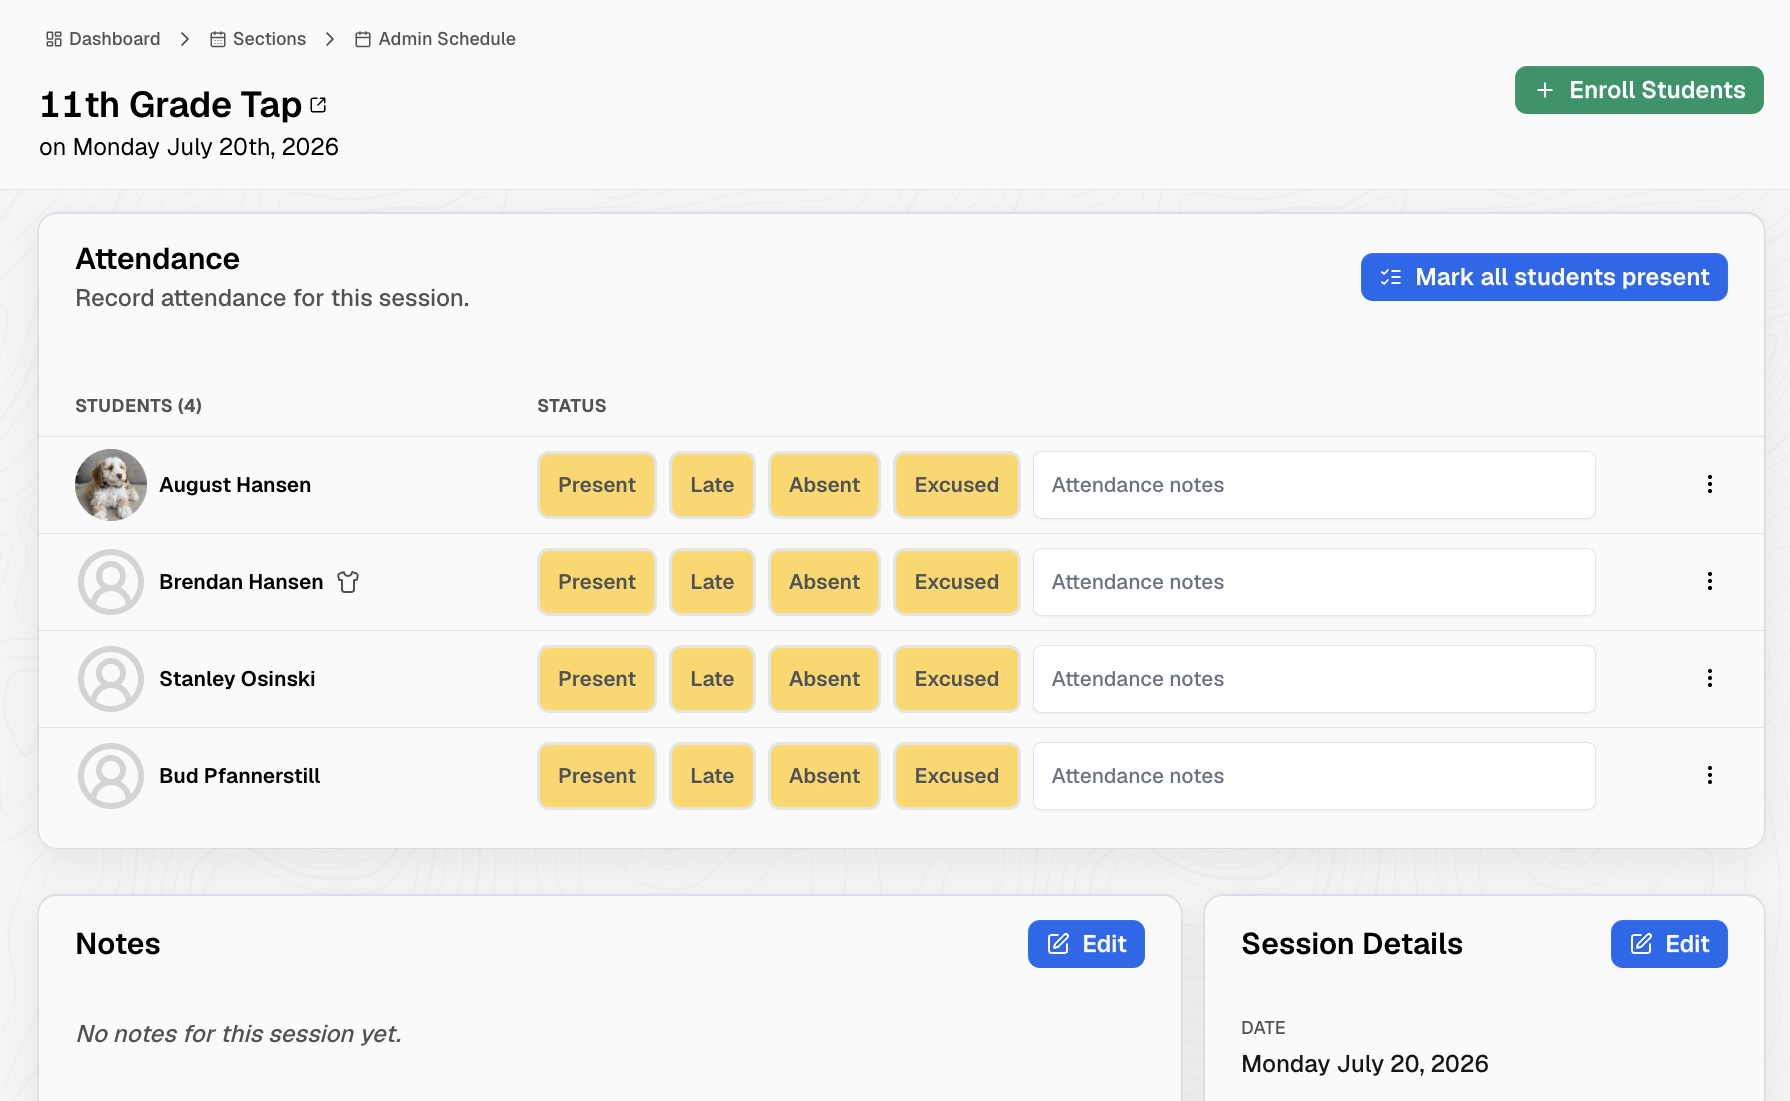Open more options menu for Brendan Hansen
The height and width of the screenshot is (1101, 1790).
(x=1710, y=582)
